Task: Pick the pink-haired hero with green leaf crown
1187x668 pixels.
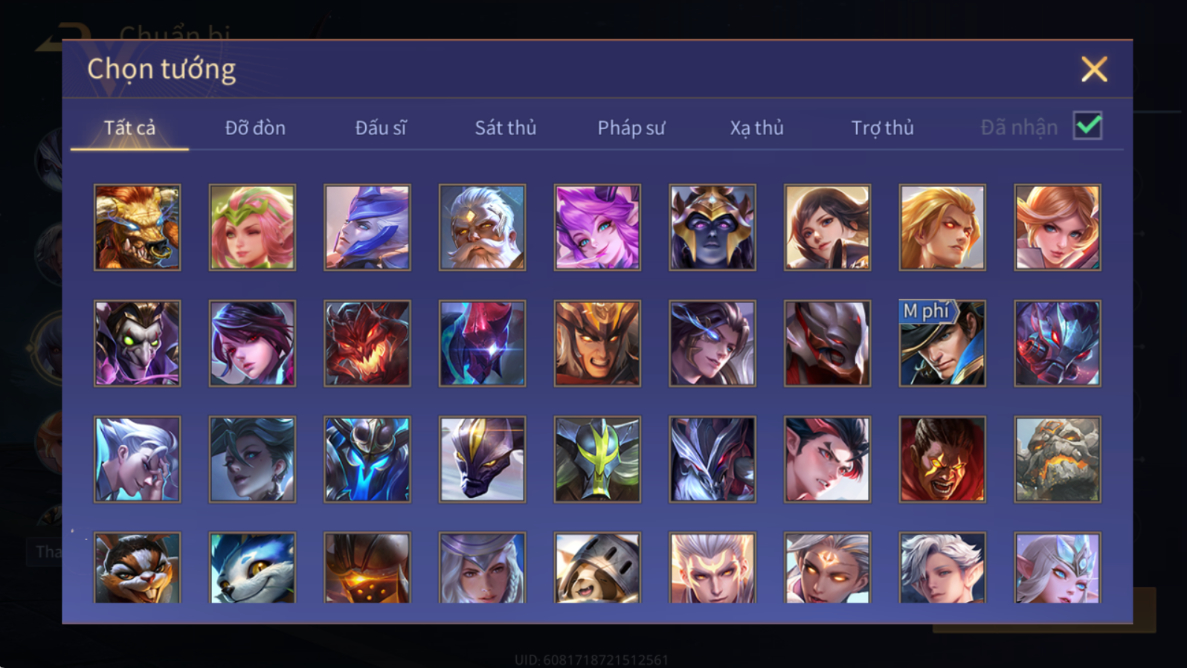Action: 252,227
